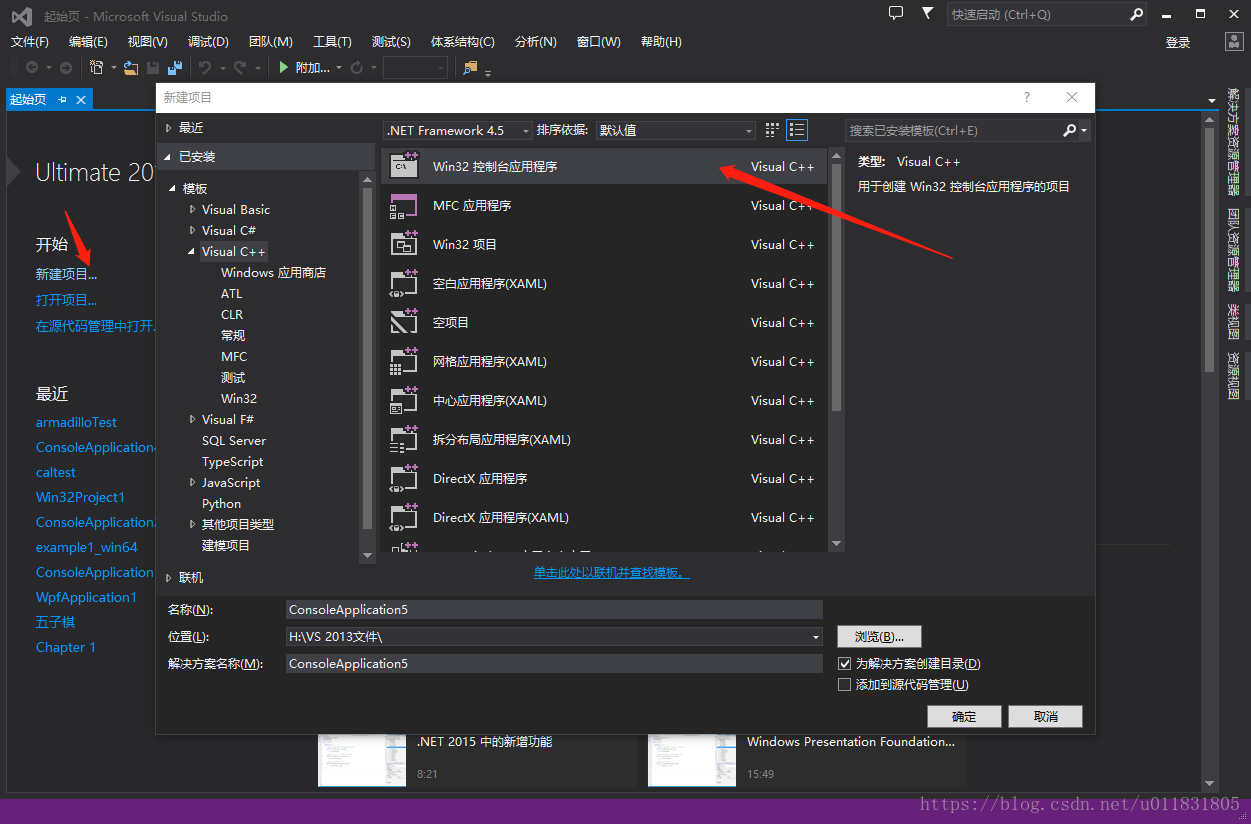Click the 单击此处以联机并查找模板 link
1251x824 pixels.
click(611, 573)
